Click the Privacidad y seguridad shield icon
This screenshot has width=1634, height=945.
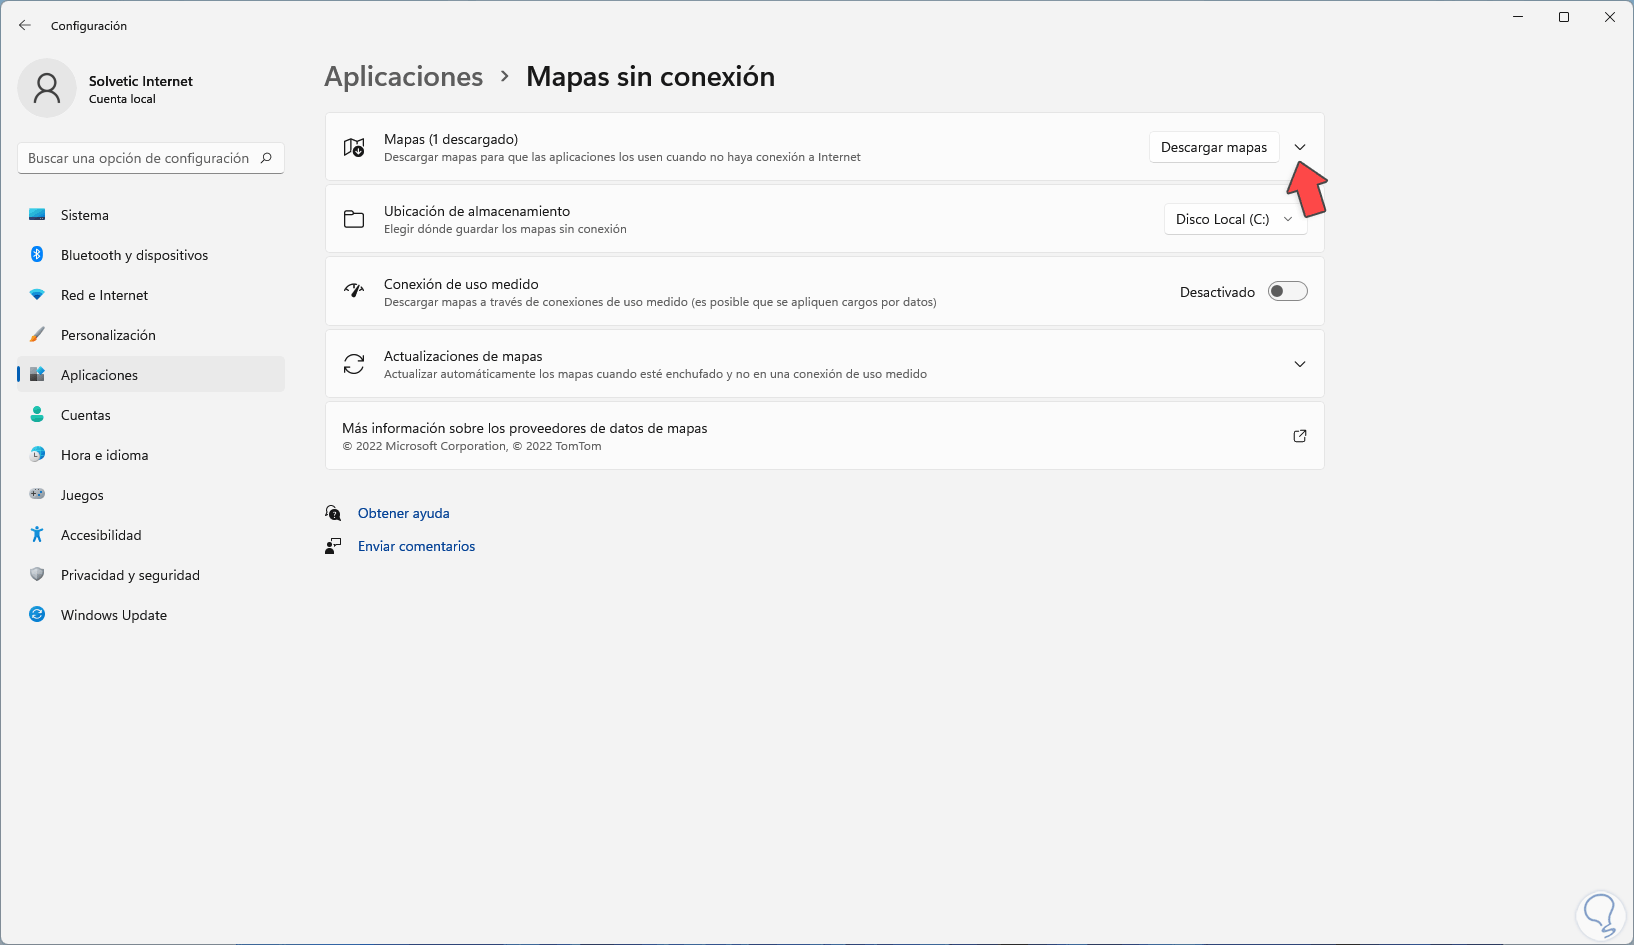pyautogui.click(x=37, y=575)
